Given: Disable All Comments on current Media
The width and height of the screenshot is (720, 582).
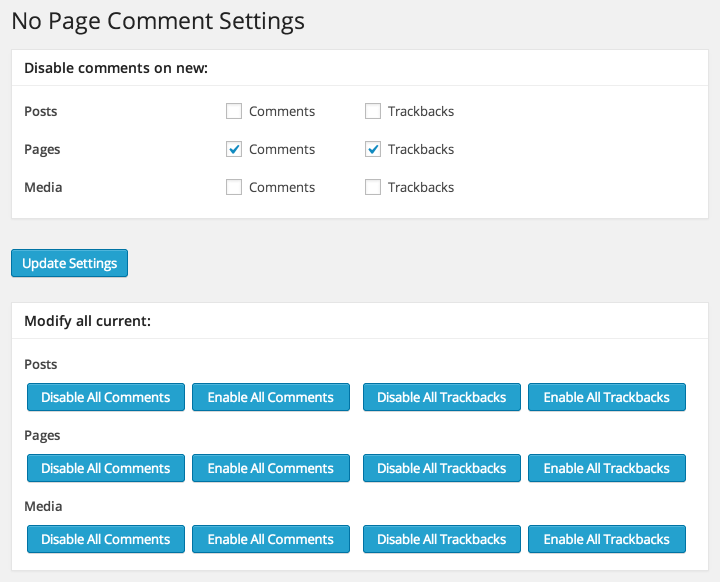Looking at the screenshot, I should (x=105, y=539).
